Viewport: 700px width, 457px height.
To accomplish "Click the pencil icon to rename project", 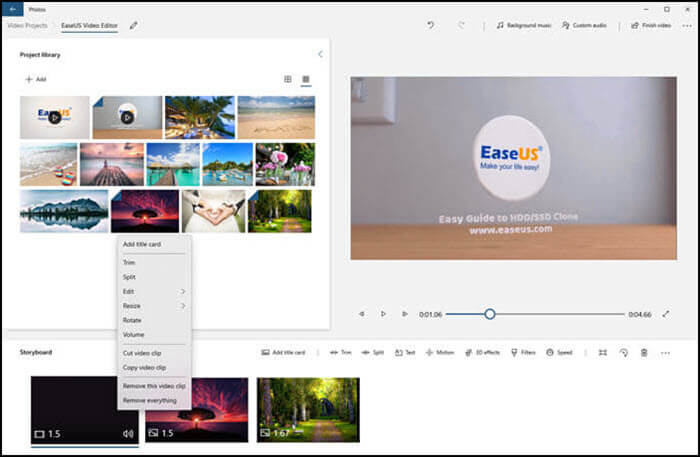I will click(x=134, y=25).
